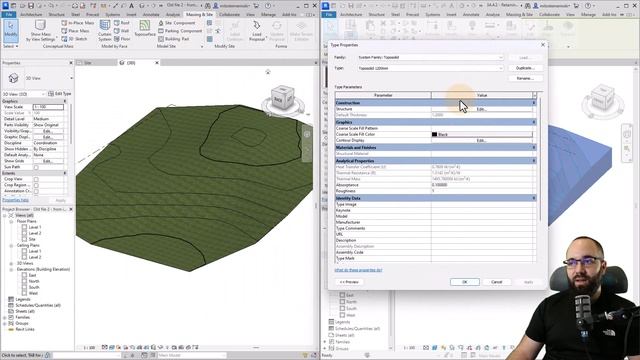Open the Architecture ribbon tab

click(x=31, y=14)
